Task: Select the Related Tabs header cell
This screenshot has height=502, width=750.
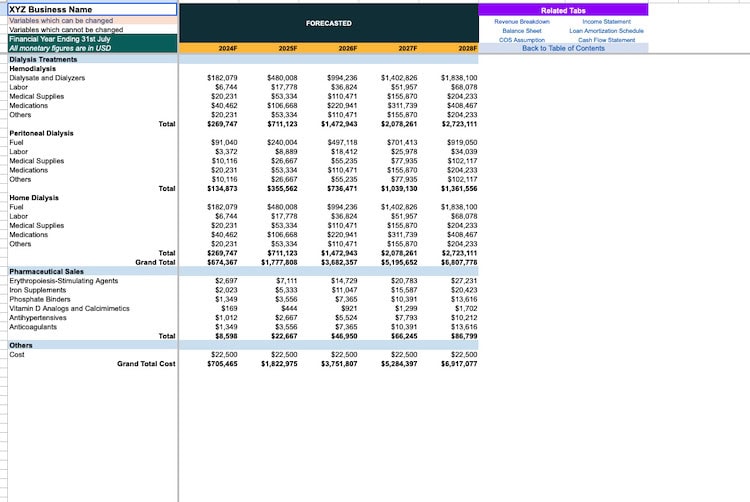Action: [x=563, y=10]
